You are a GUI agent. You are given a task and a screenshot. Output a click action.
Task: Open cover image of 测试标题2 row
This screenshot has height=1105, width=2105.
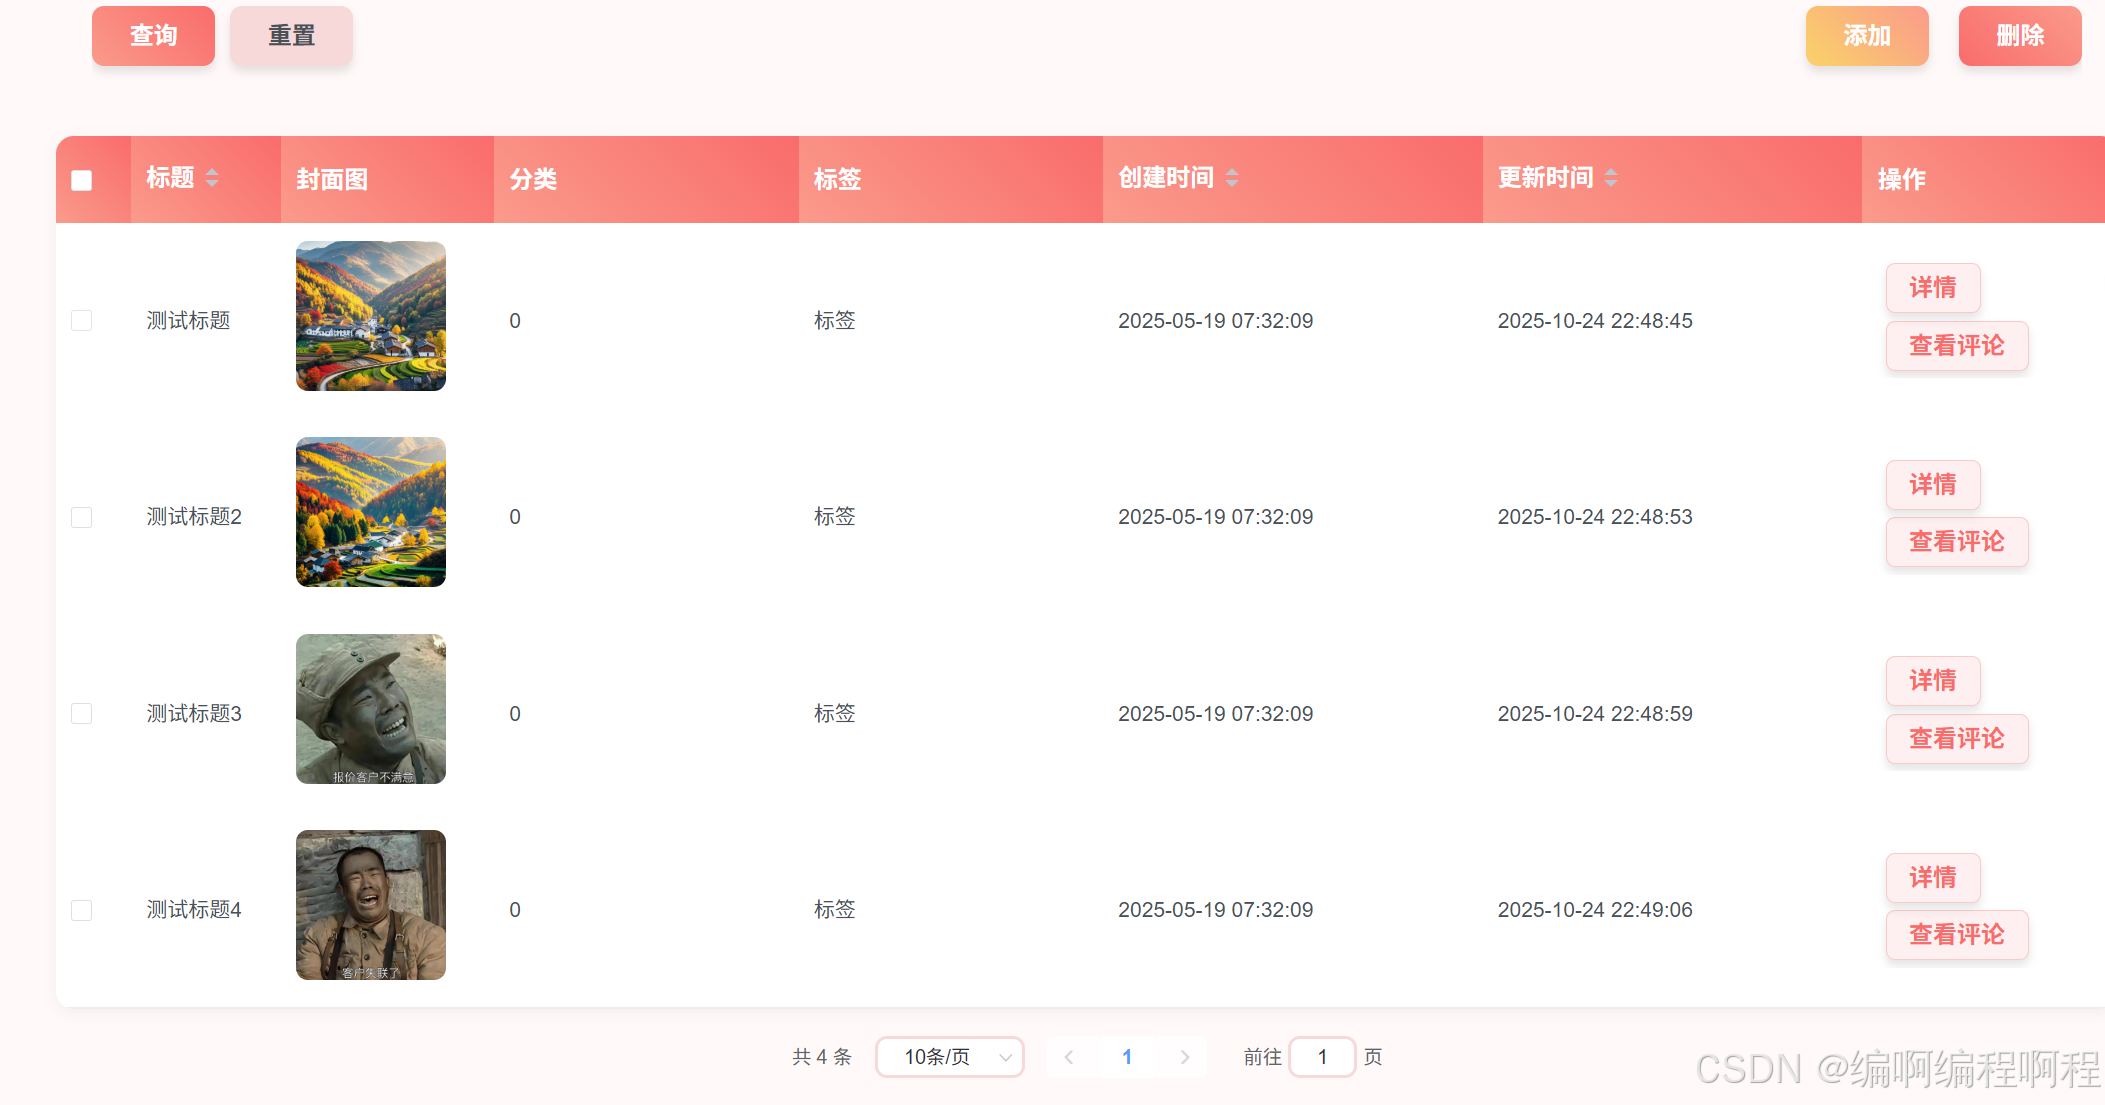pos(371,512)
